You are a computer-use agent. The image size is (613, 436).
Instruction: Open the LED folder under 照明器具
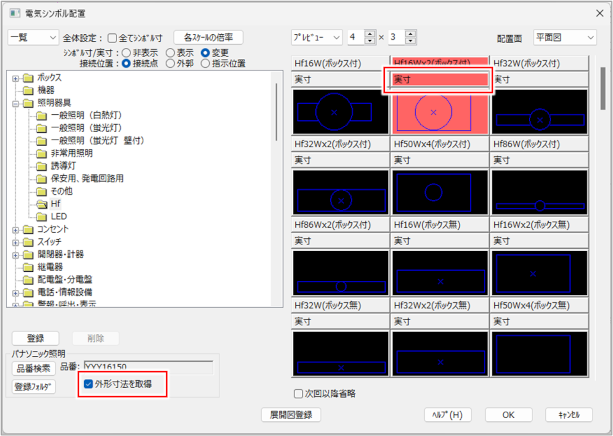click(58, 216)
